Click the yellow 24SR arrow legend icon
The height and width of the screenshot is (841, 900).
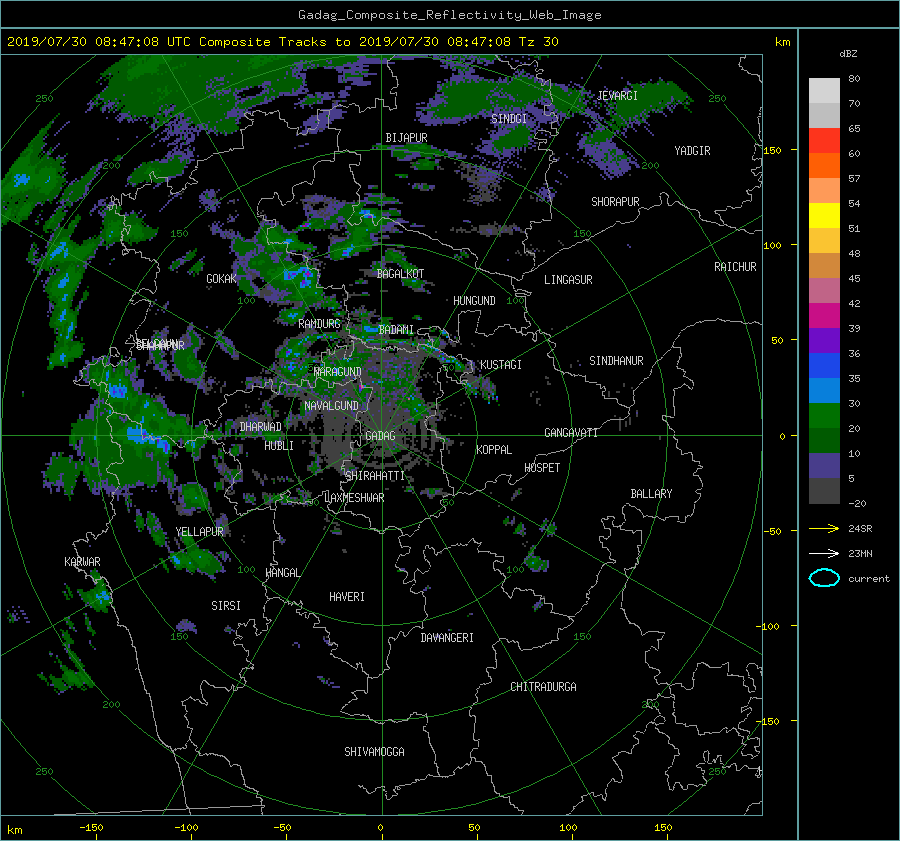[x=824, y=528]
